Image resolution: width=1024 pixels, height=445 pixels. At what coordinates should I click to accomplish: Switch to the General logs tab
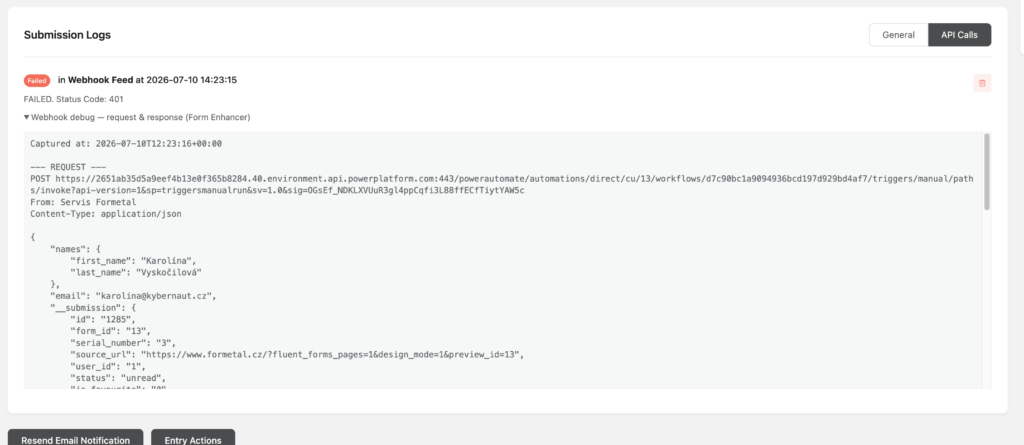click(x=898, y=35)
